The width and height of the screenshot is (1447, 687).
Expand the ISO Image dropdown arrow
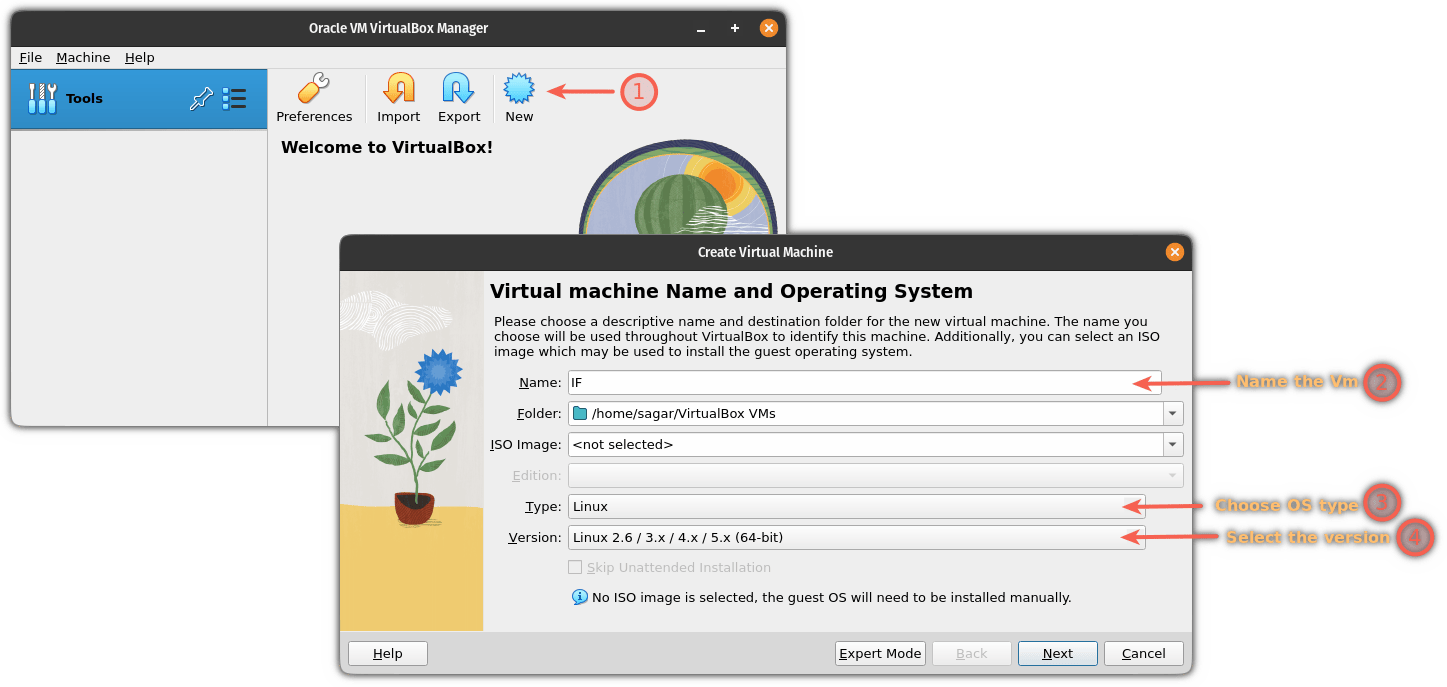[1172, 444]
